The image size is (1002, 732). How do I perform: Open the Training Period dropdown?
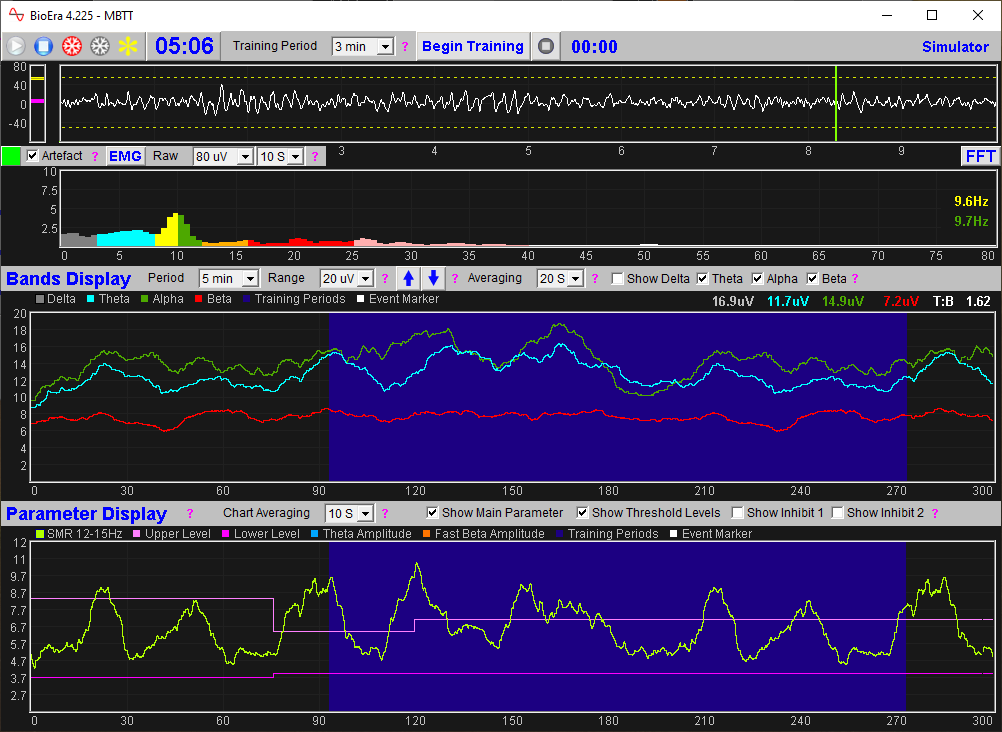[x=362, y=45]
